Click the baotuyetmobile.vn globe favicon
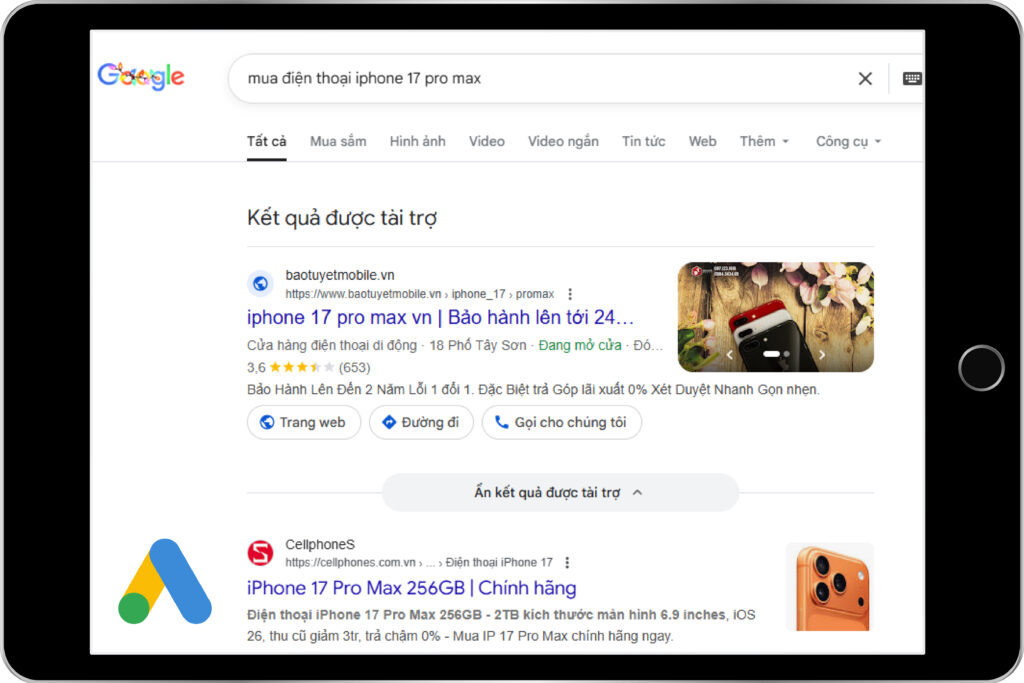The height and width of the screenshot is (683, 1024). coord(260,284)
